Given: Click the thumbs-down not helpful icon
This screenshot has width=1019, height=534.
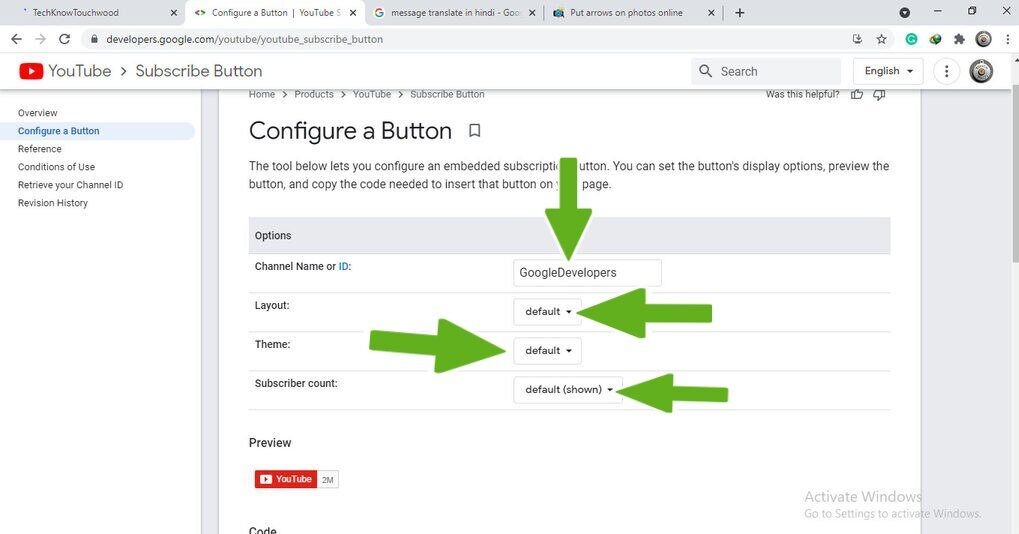Looking at the screenshot, I should tap(879, 95).
